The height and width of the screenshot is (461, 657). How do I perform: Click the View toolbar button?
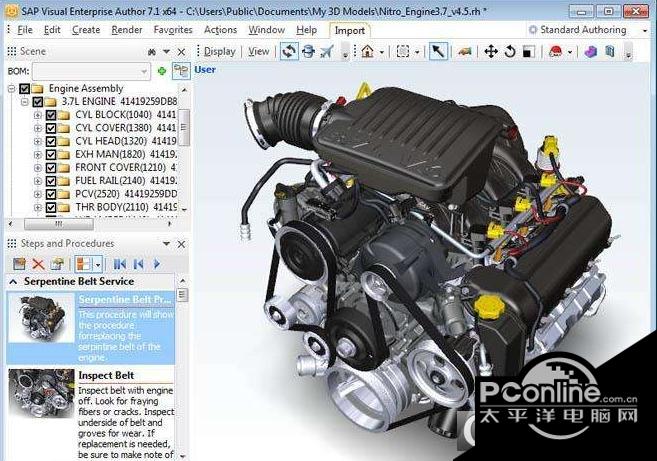(259, 52)
